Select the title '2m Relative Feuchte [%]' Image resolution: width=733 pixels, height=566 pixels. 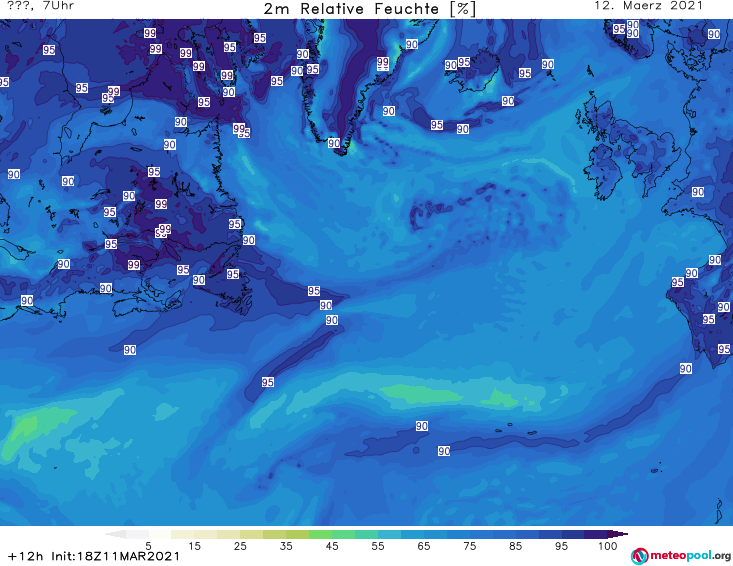(x=369, y=9)
